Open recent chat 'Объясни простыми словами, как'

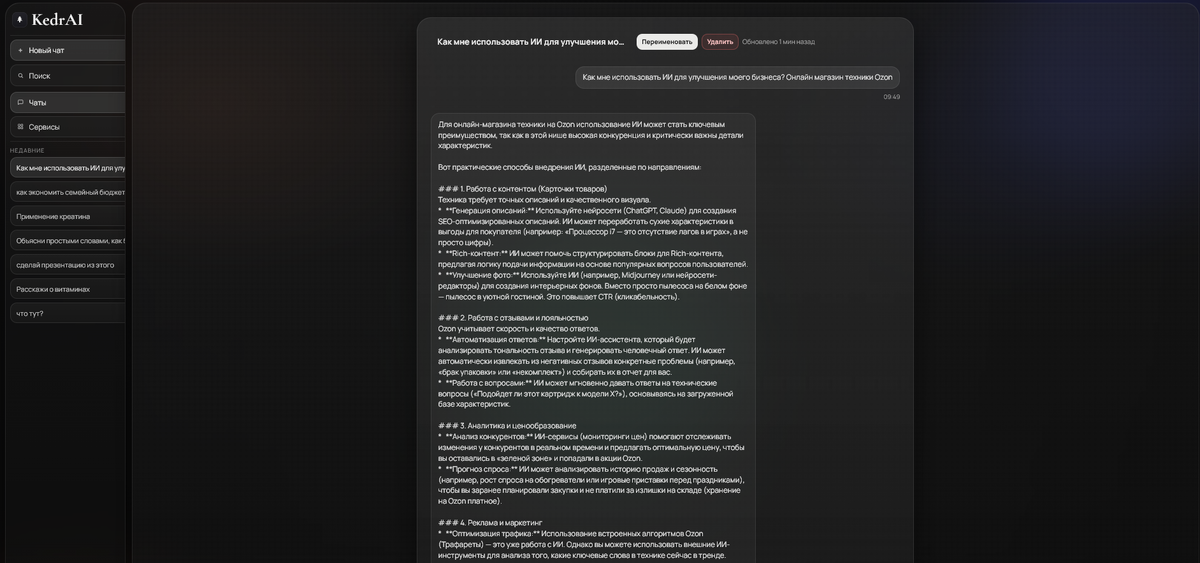[68, 241]
